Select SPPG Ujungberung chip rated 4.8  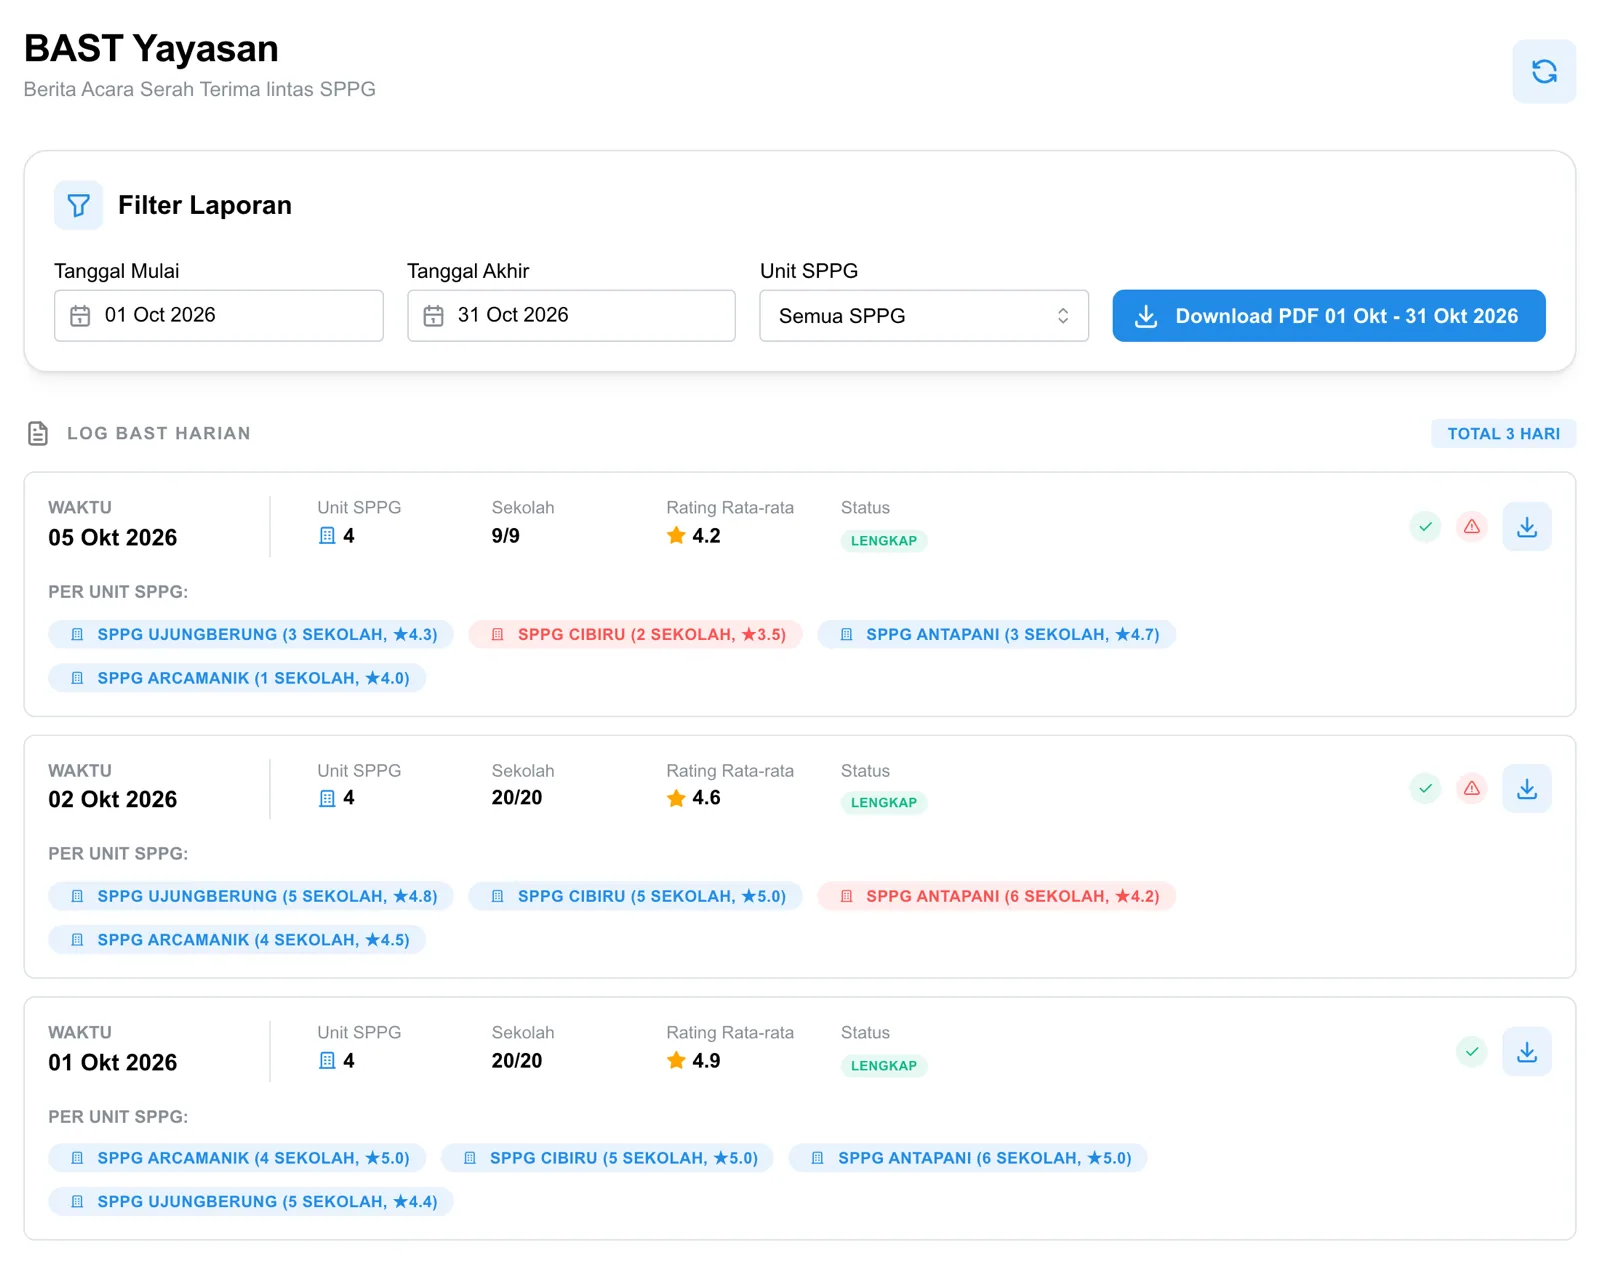pyautogui.click(x=251, y=897)
